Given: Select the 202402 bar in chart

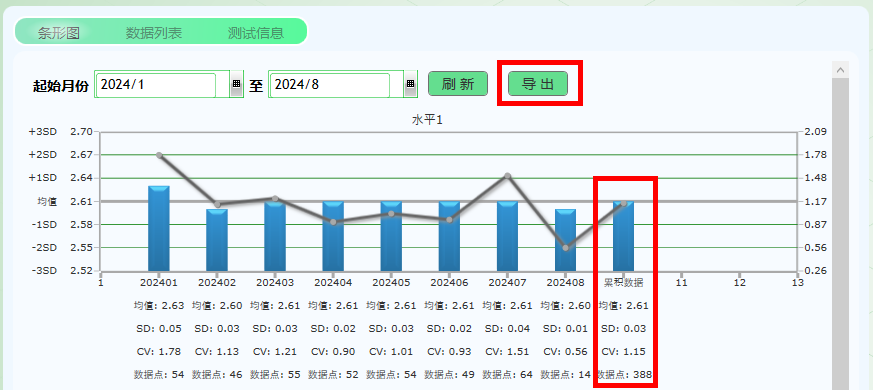Looking at the screenshot, I should [x=217, y=240].
